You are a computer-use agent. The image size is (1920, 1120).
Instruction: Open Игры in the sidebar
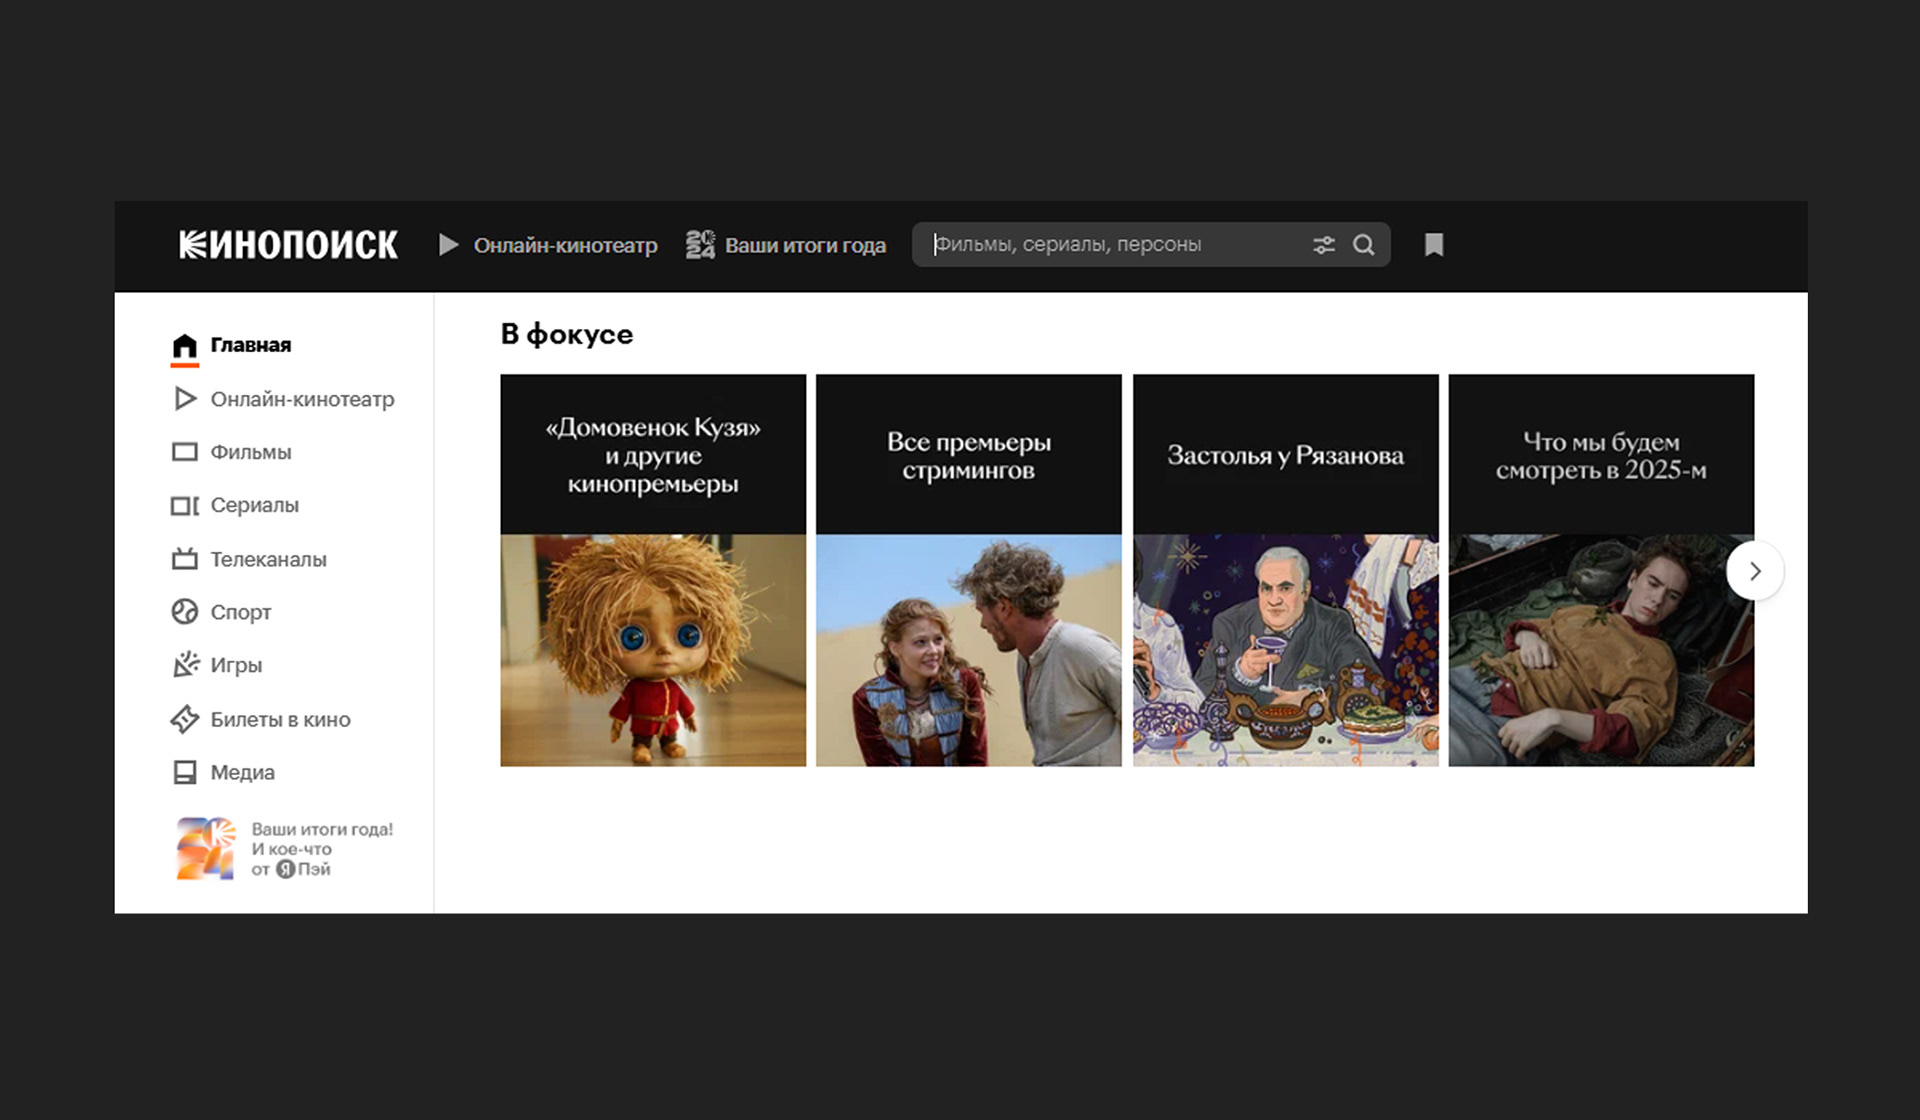click(x=236, y=665)
